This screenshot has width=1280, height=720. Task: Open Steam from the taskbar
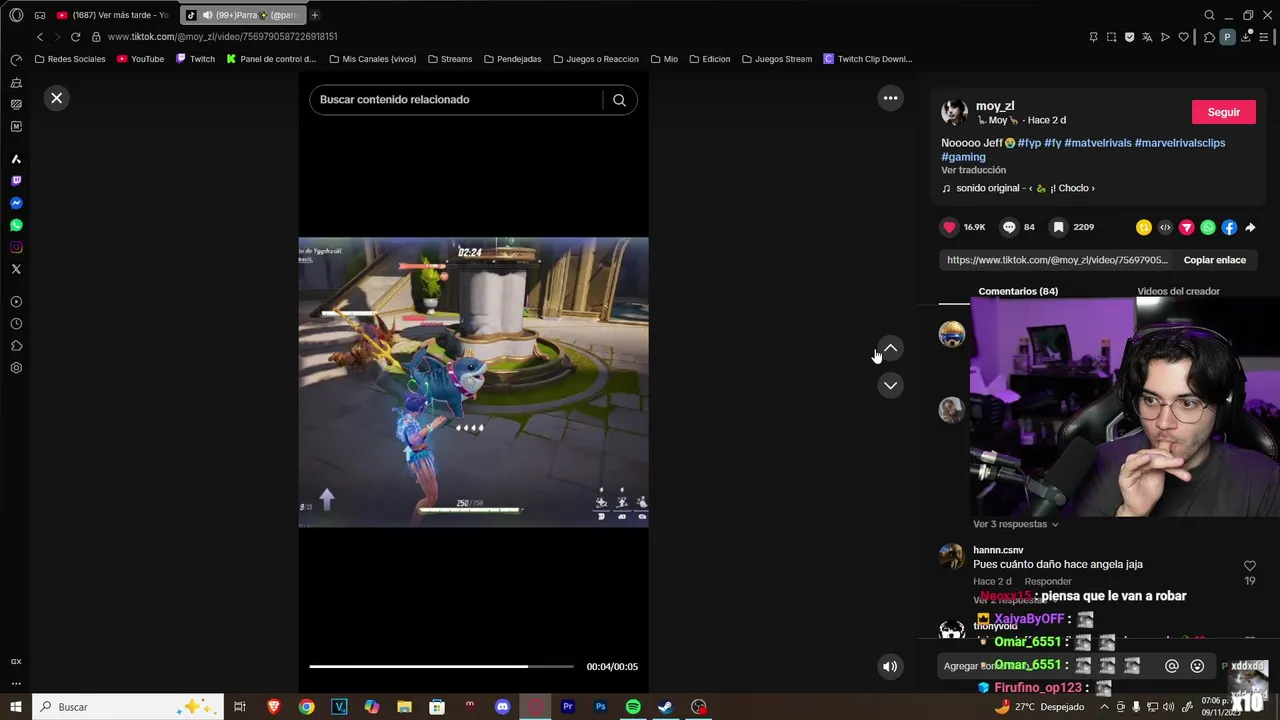point(665,707)
